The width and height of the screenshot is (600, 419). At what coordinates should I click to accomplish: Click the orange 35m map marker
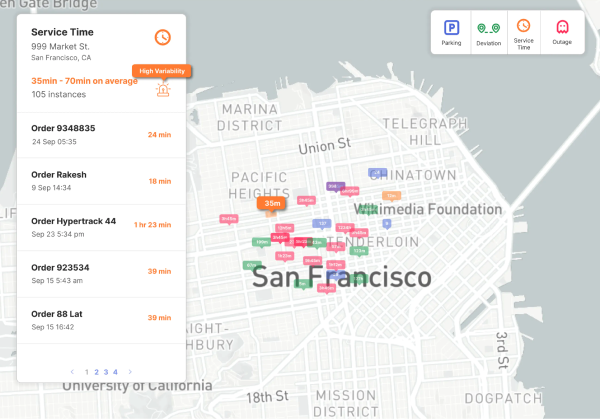(271, 203)
